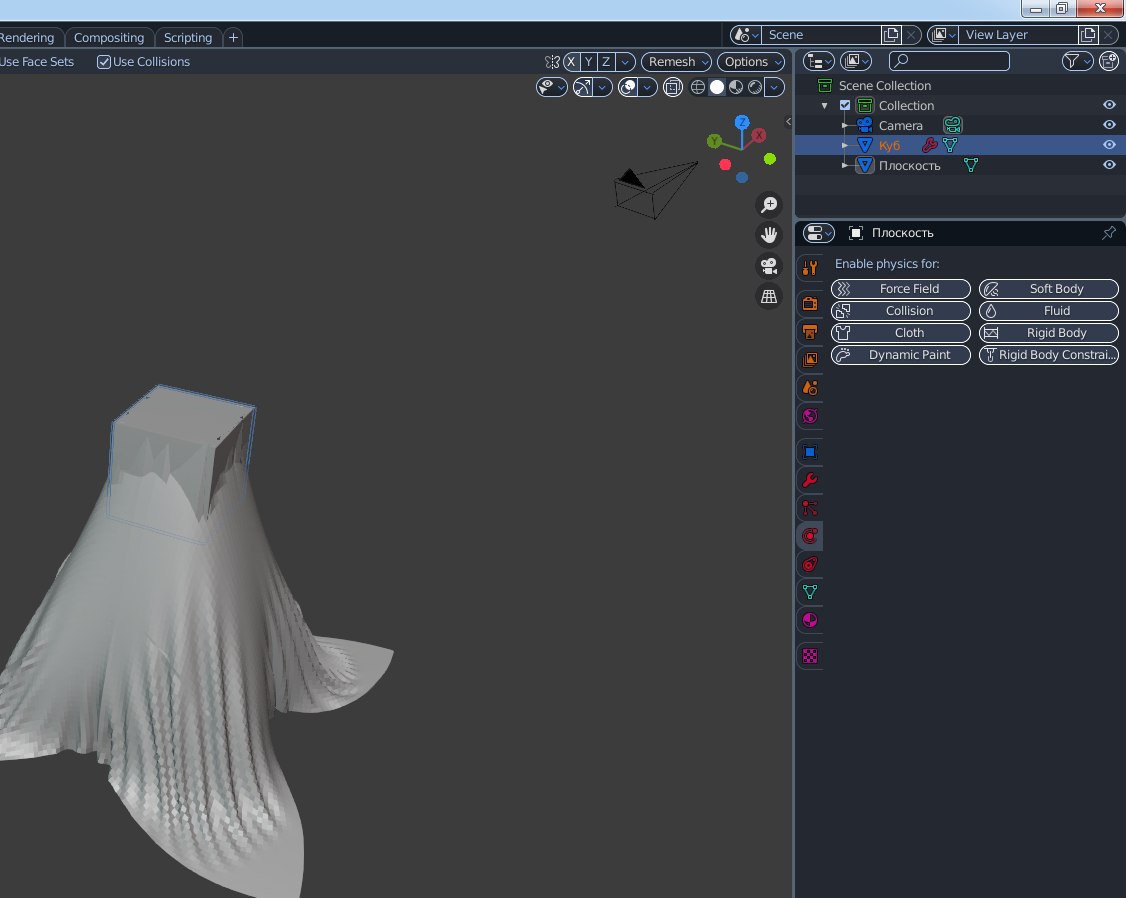
Task: Click the Camera data icon in outliner
Action: coord(952,125)
